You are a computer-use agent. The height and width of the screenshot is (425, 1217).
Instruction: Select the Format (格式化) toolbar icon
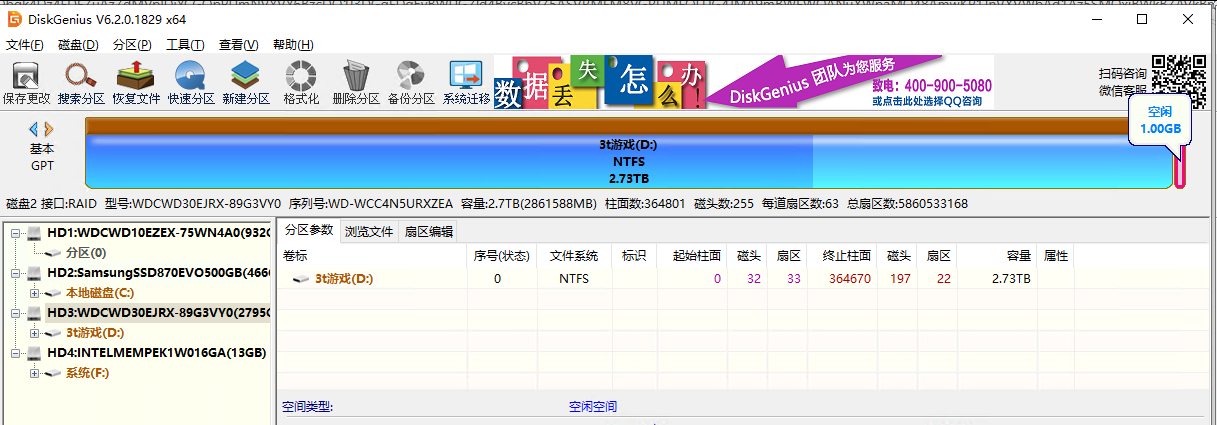click(301, 75)
